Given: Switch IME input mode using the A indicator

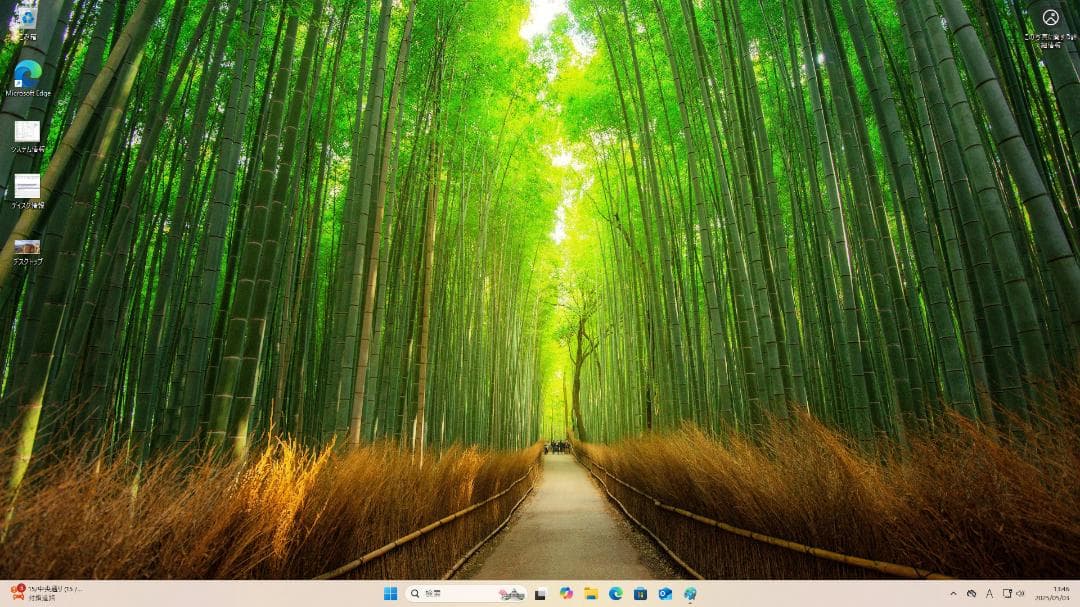Looking at the screenshot, I should pyautogui.click(x=990, y=592).
